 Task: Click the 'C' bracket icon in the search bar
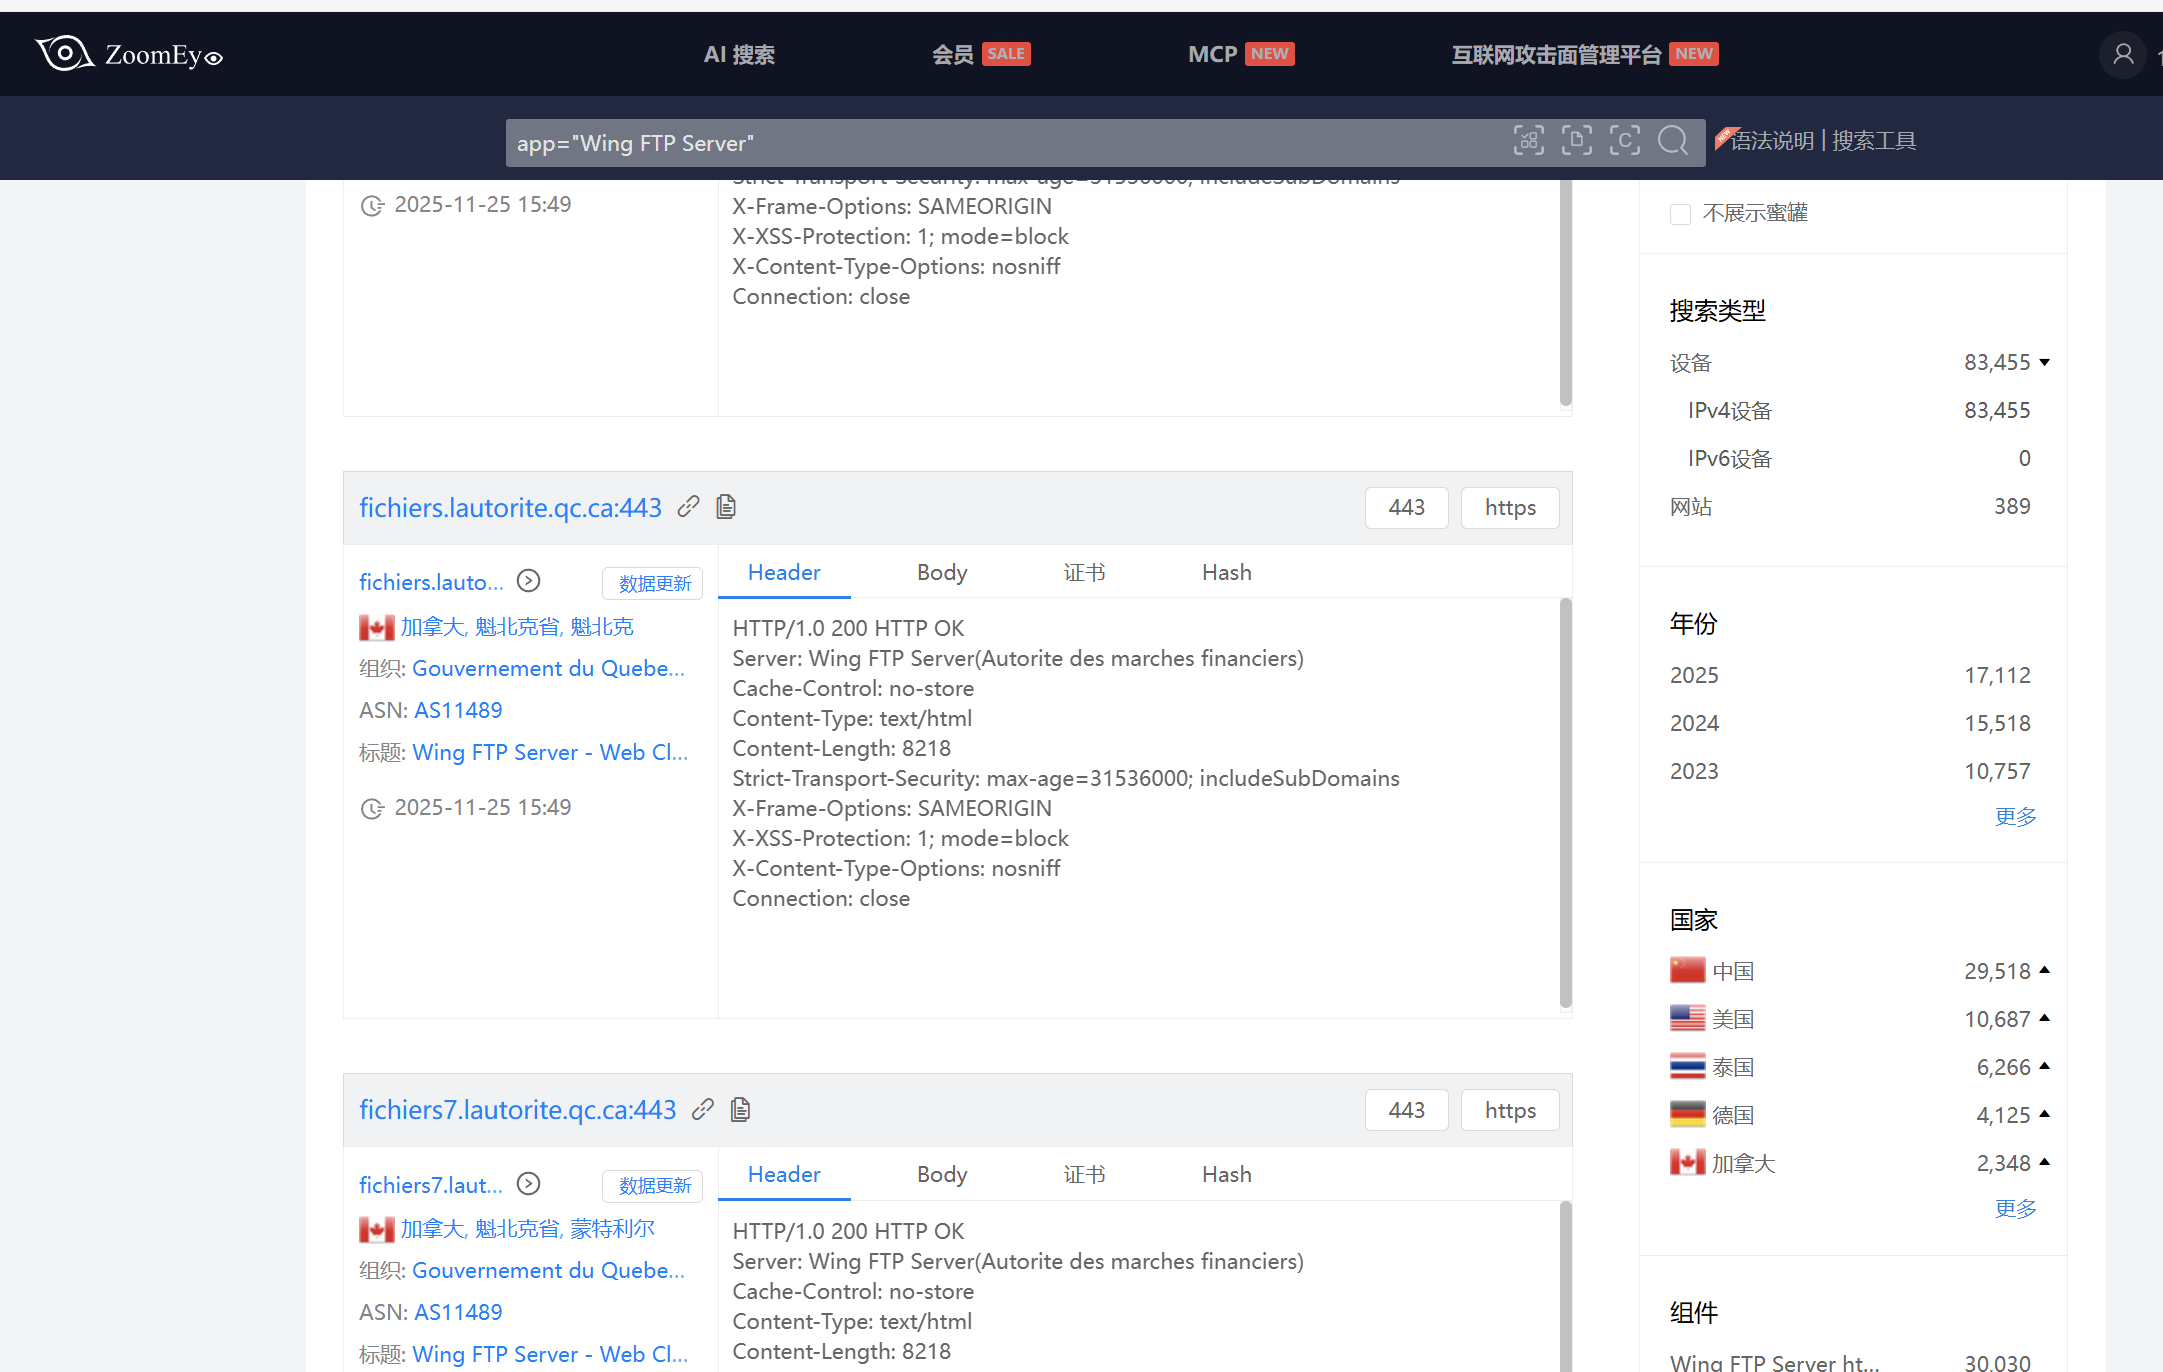(x=1624, y=141)
